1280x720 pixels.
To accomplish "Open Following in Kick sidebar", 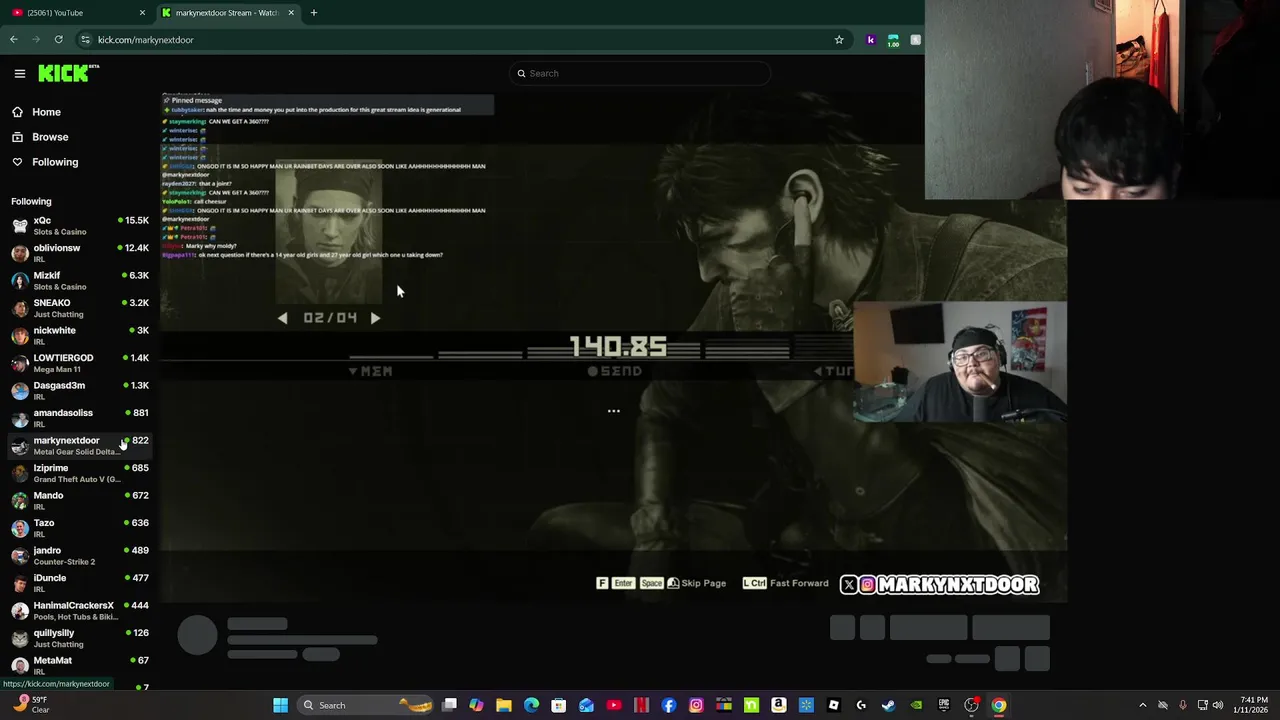I will [x=55, y=162].
